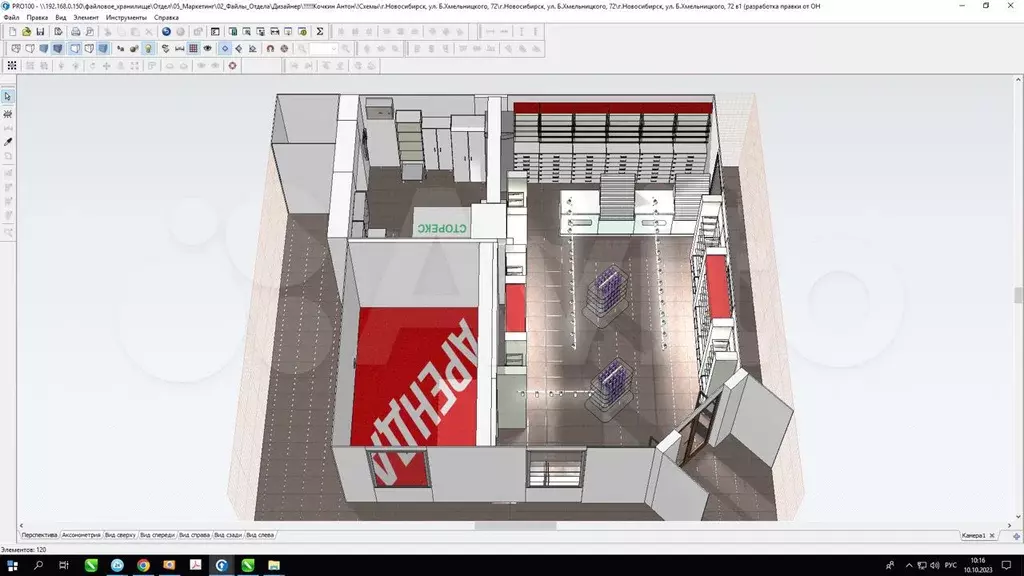
Task: Toggle the highlighted blue diamond snap icon
Action: tap(225, 48)
